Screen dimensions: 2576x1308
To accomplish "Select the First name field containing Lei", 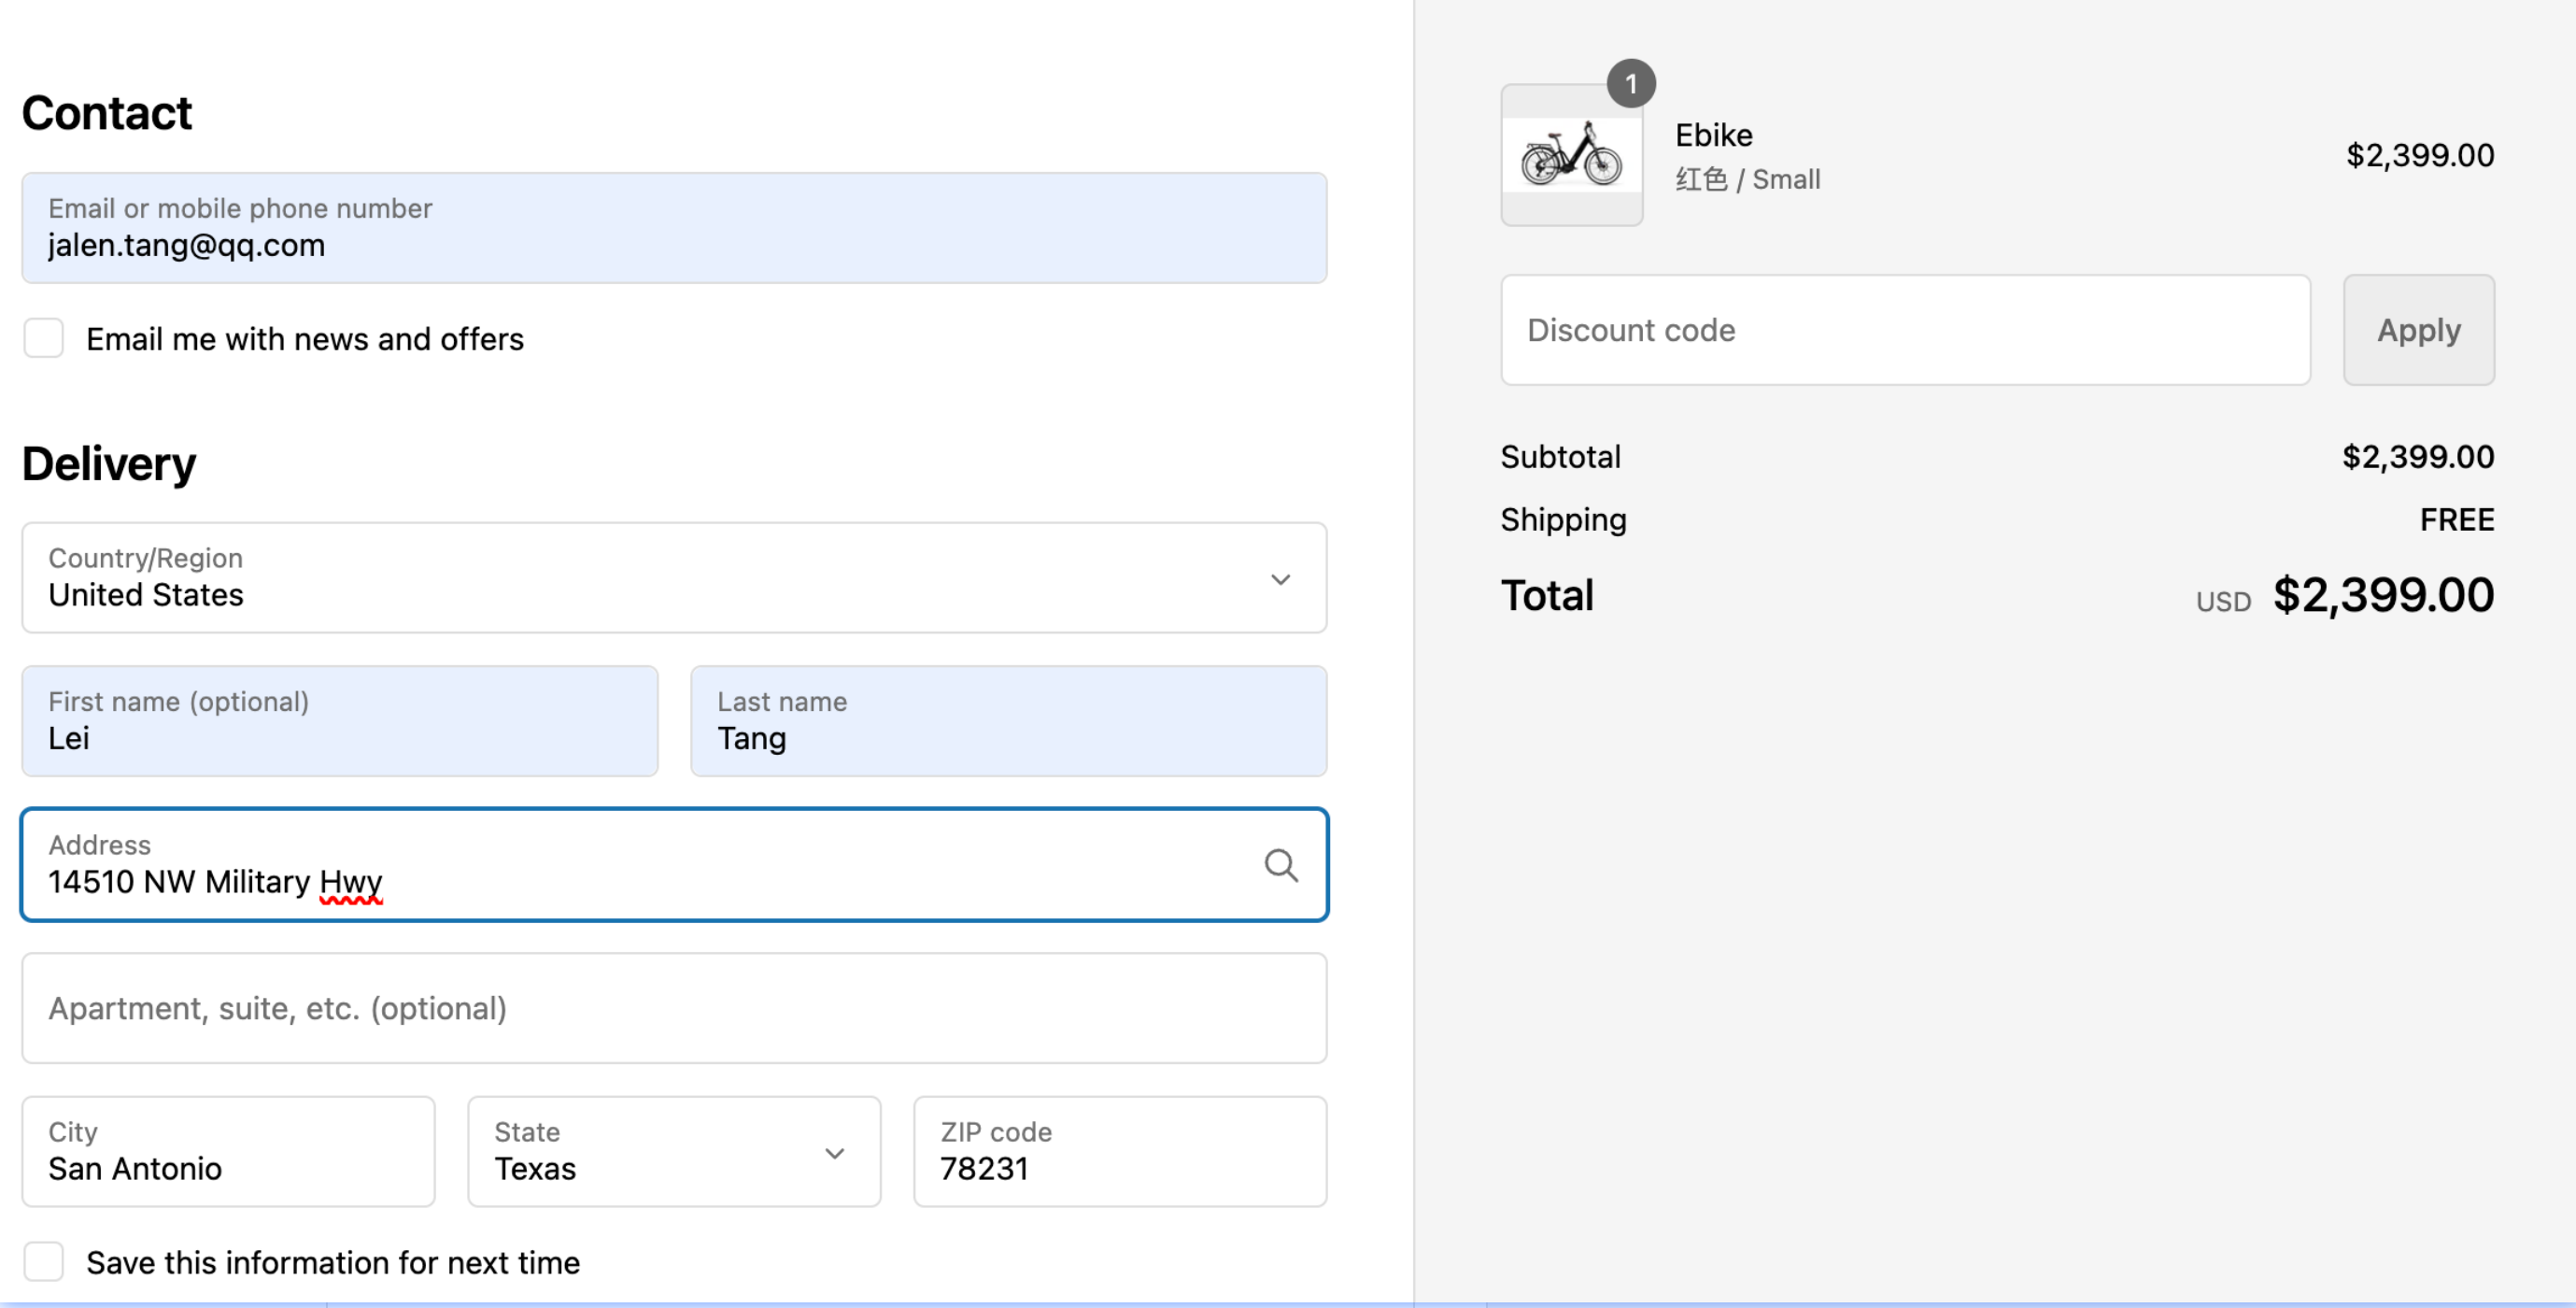I will pos(339,721).
